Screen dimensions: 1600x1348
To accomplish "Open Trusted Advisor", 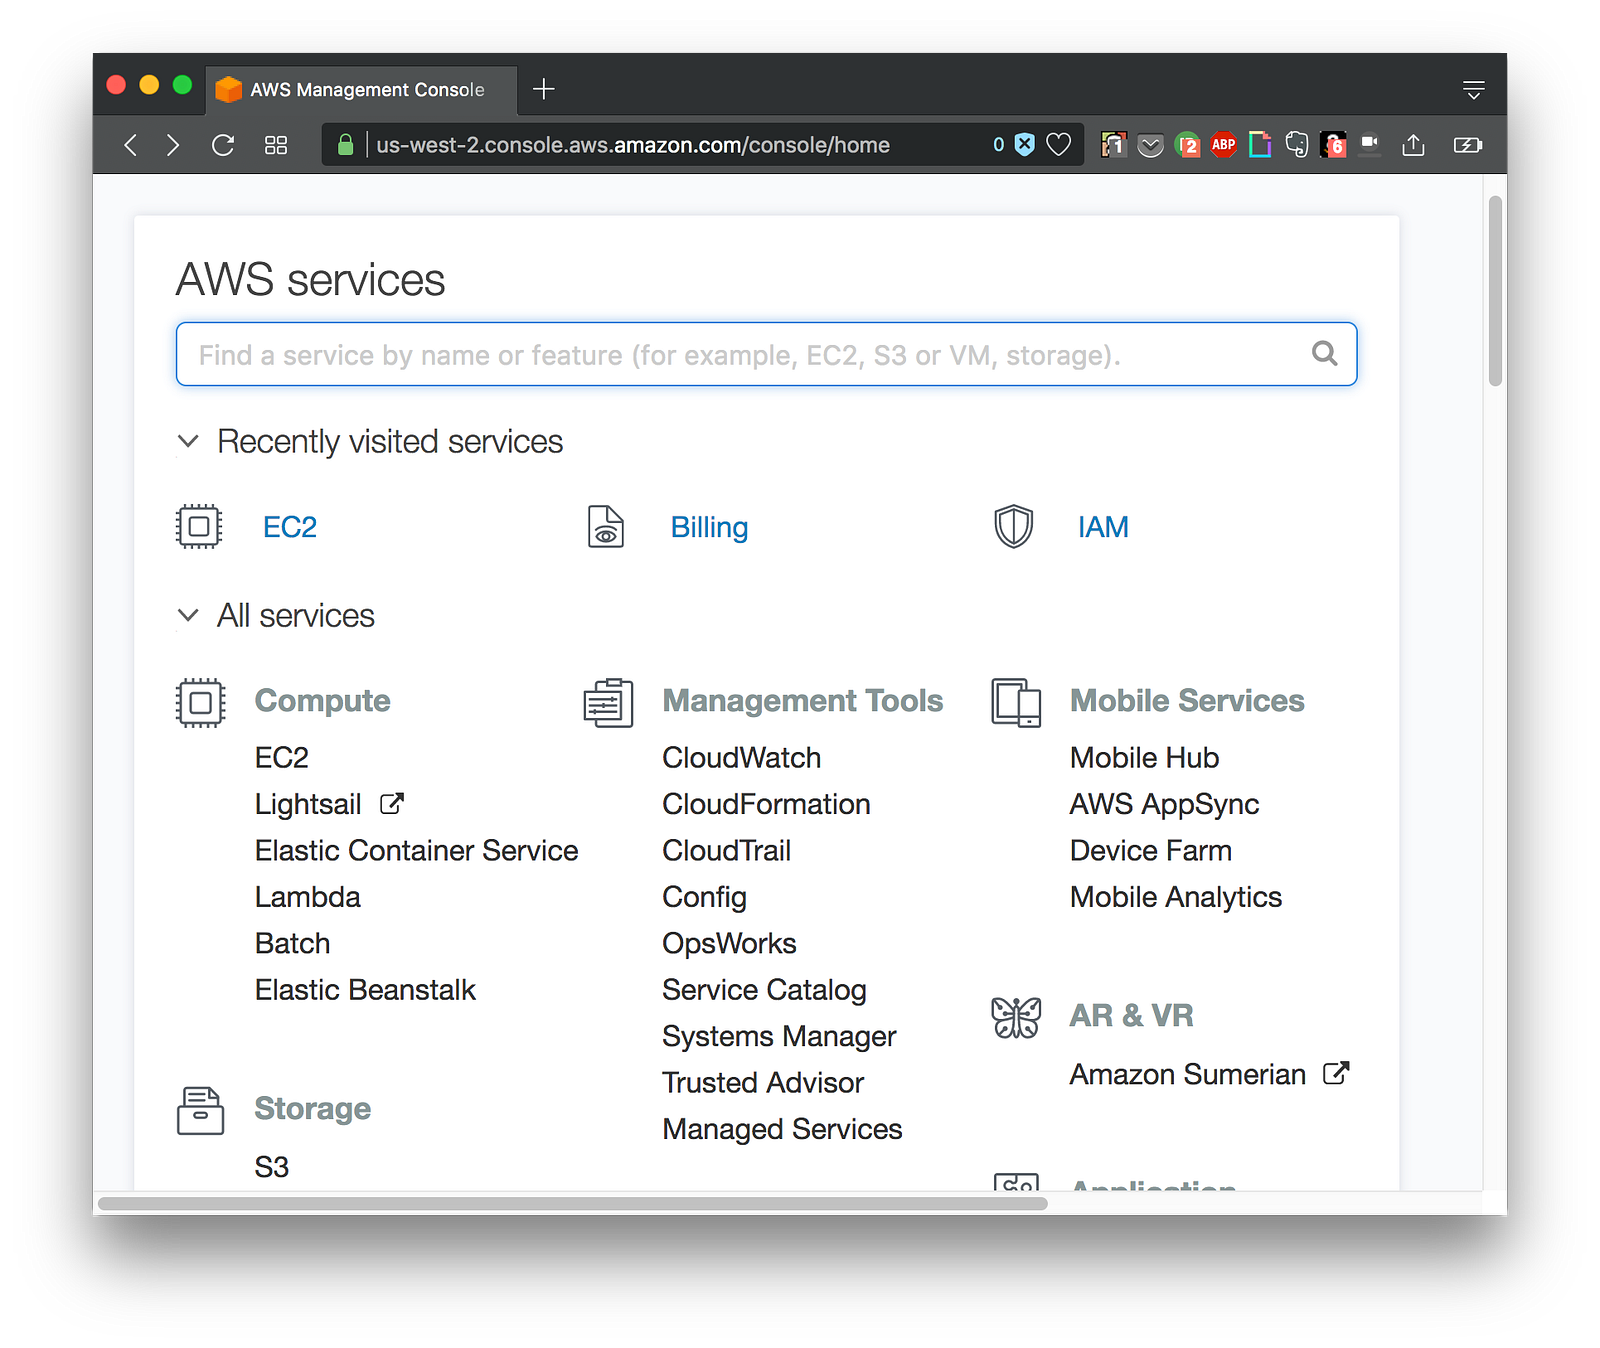I will click(x=764, y=1082).
